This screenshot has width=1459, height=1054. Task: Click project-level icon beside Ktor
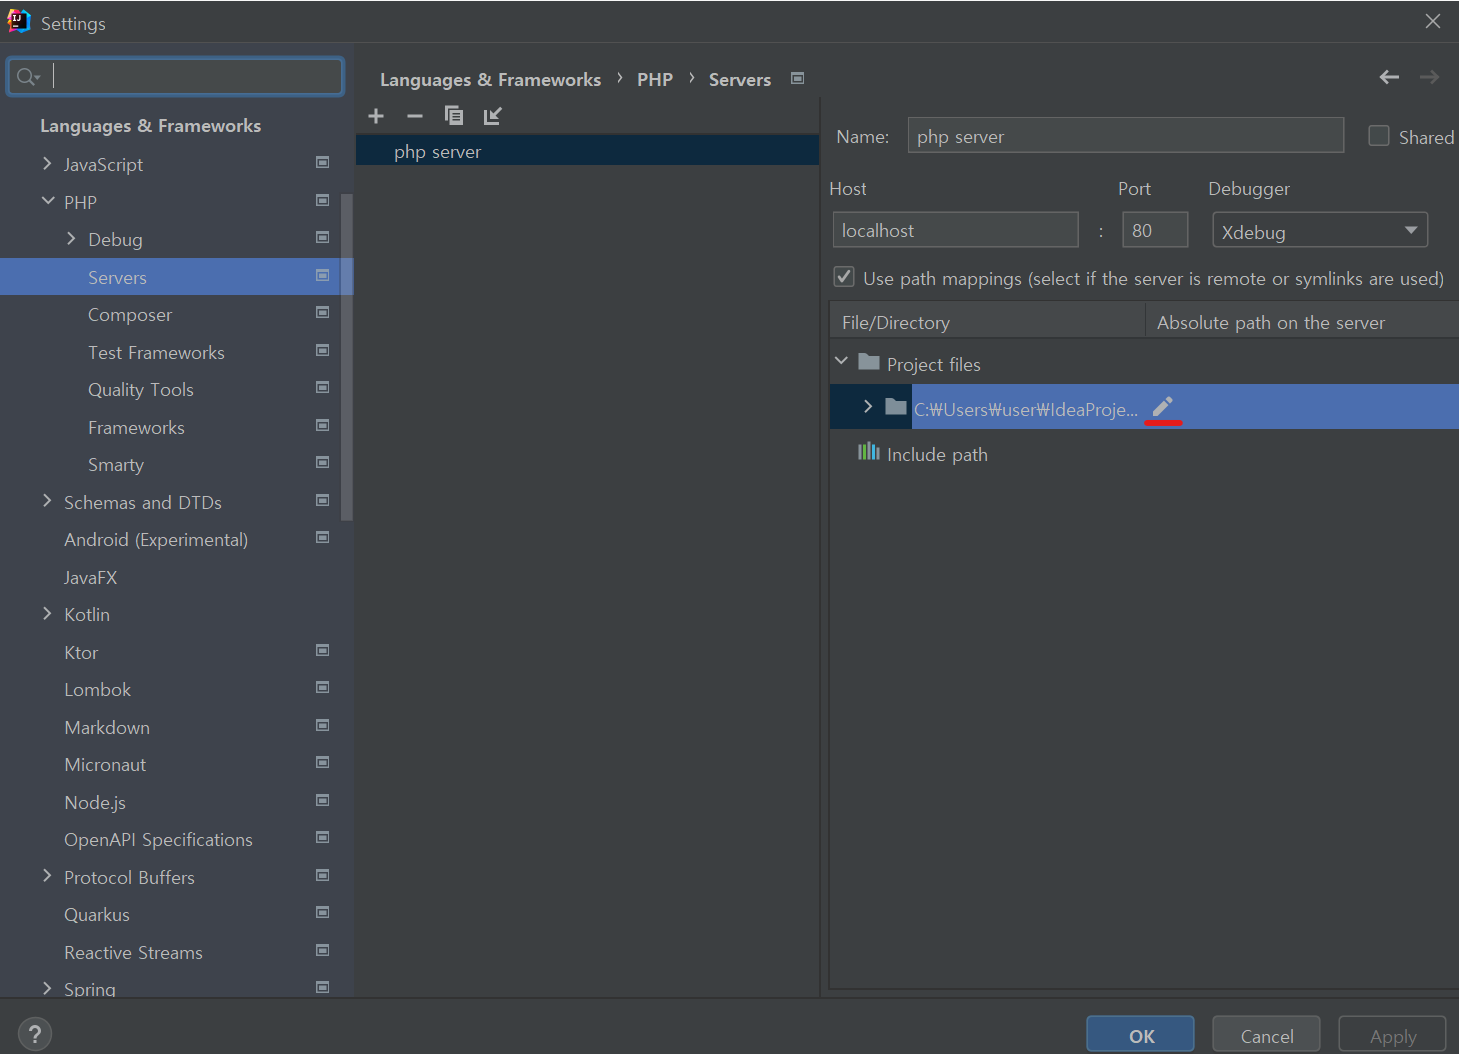[x=322, y=650]
